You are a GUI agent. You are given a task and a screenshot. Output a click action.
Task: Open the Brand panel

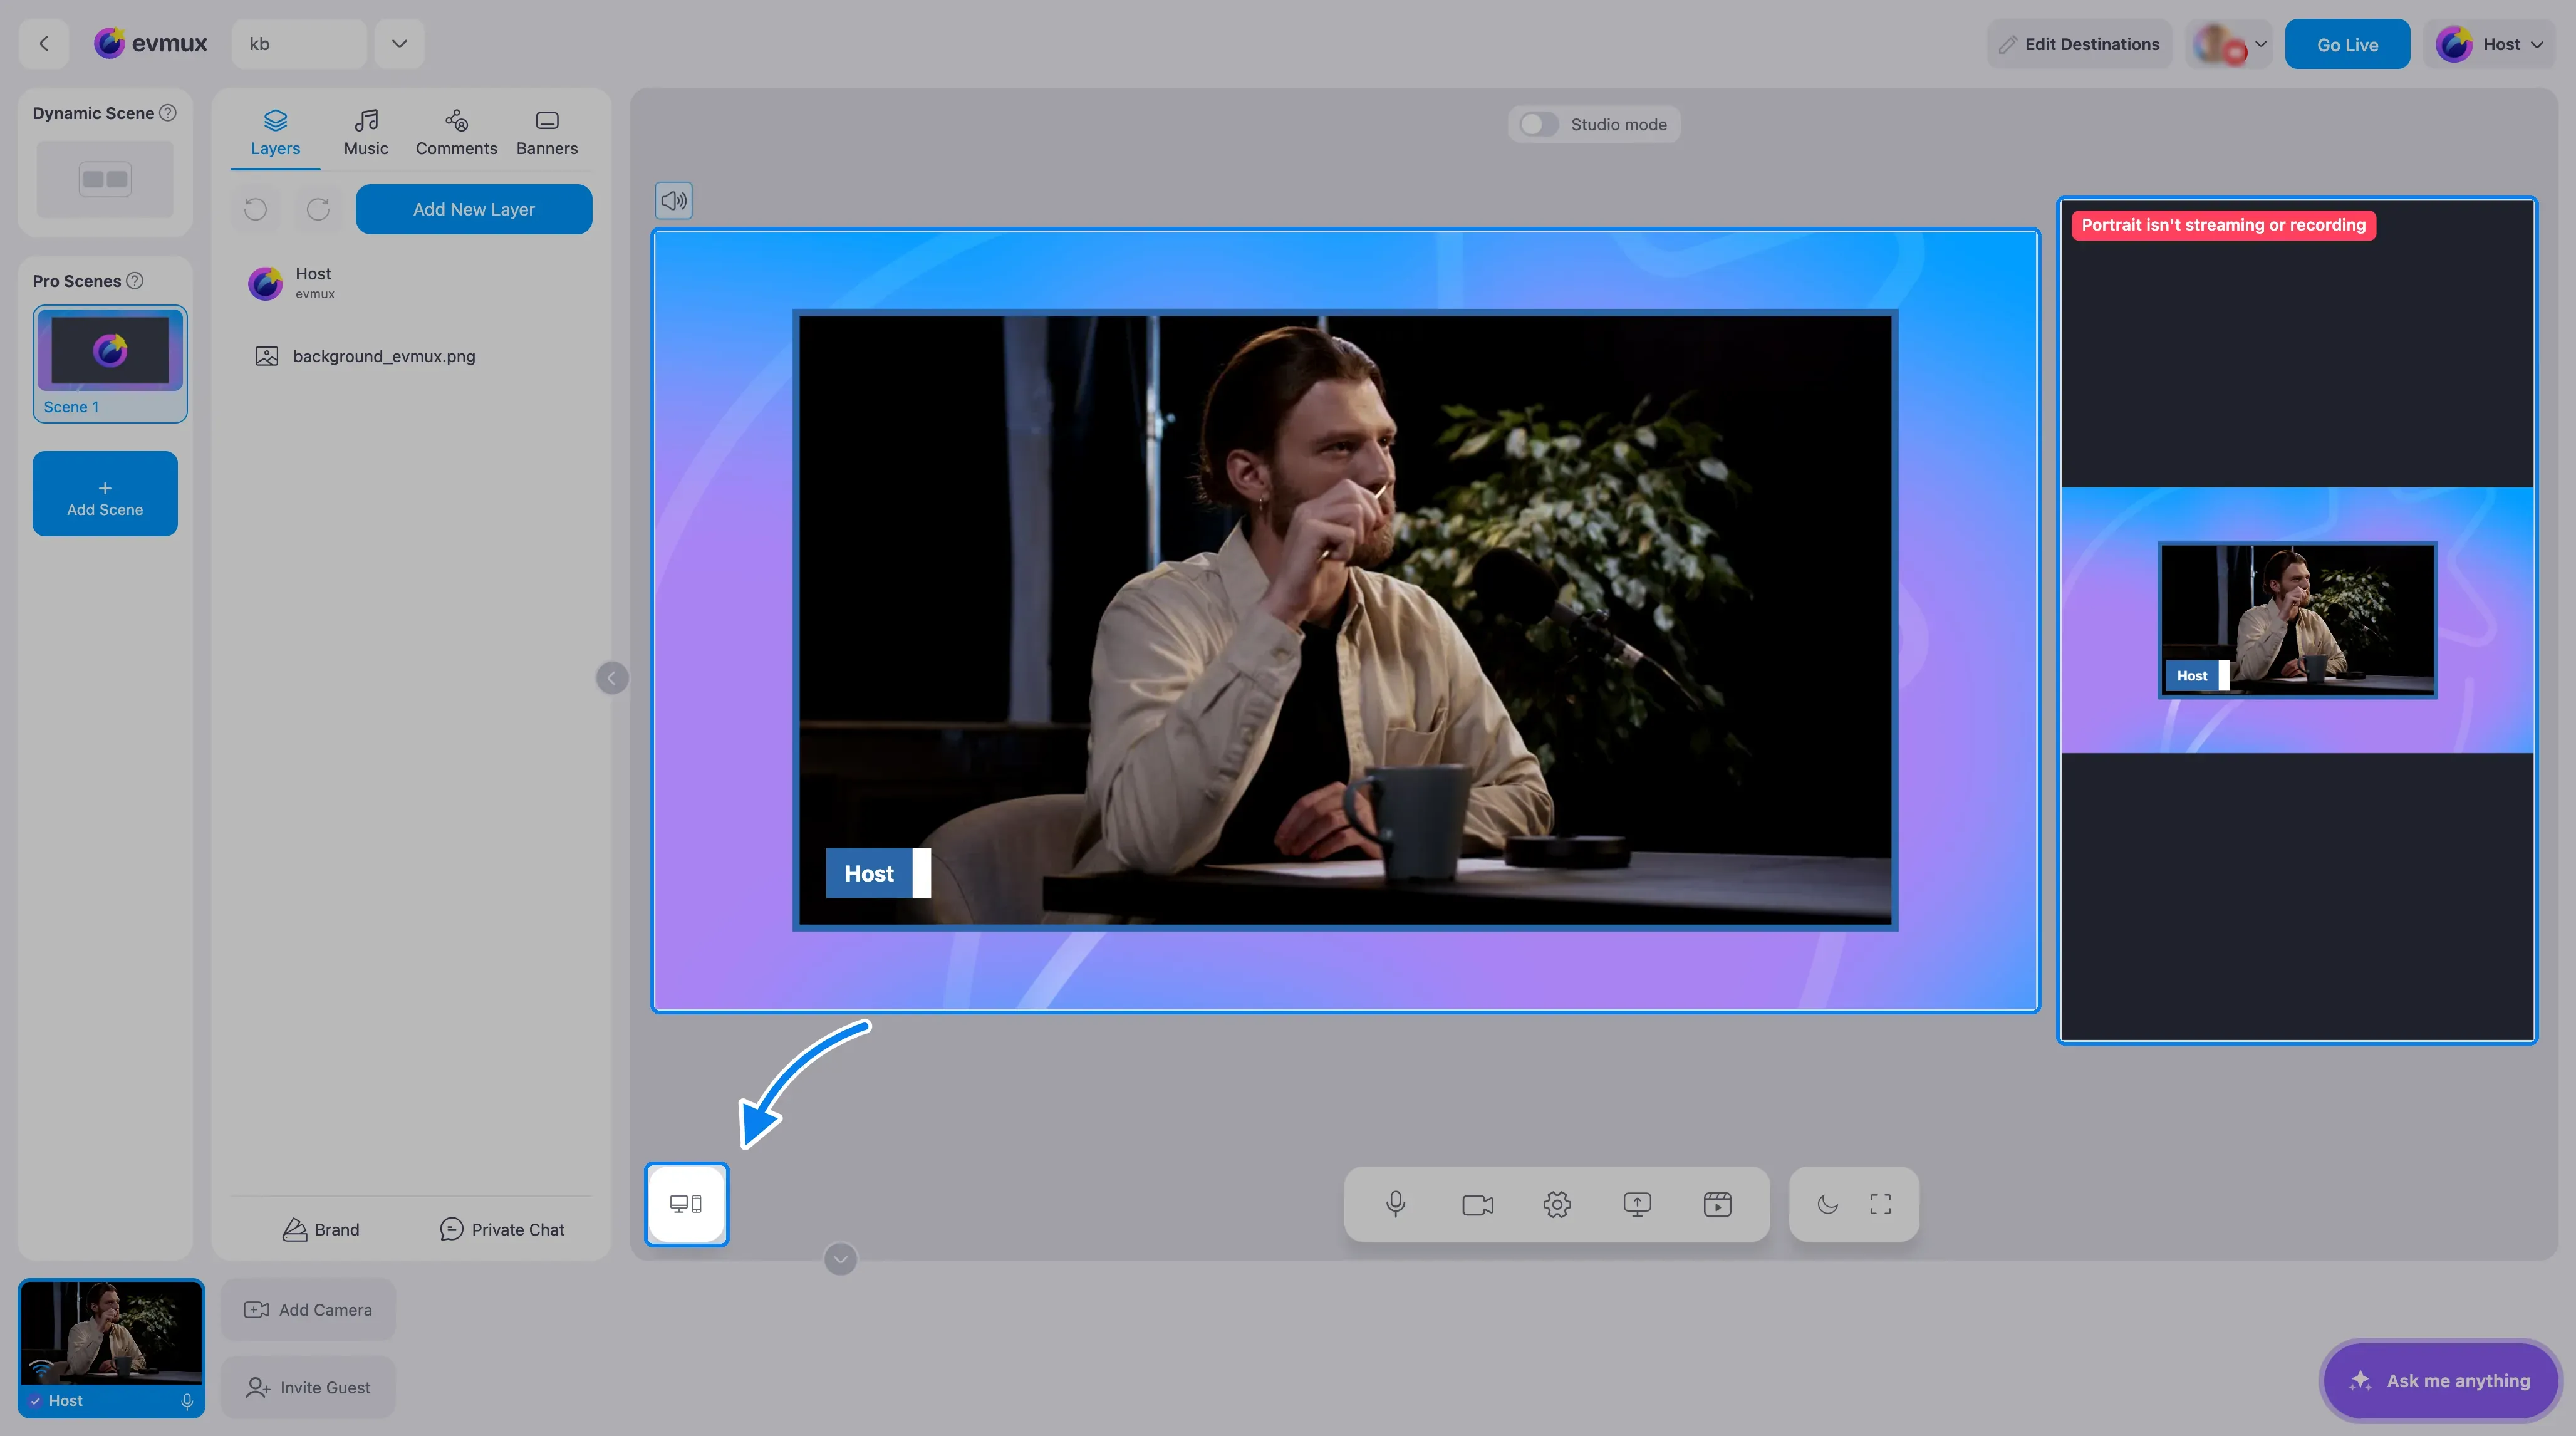point(321,1230)
